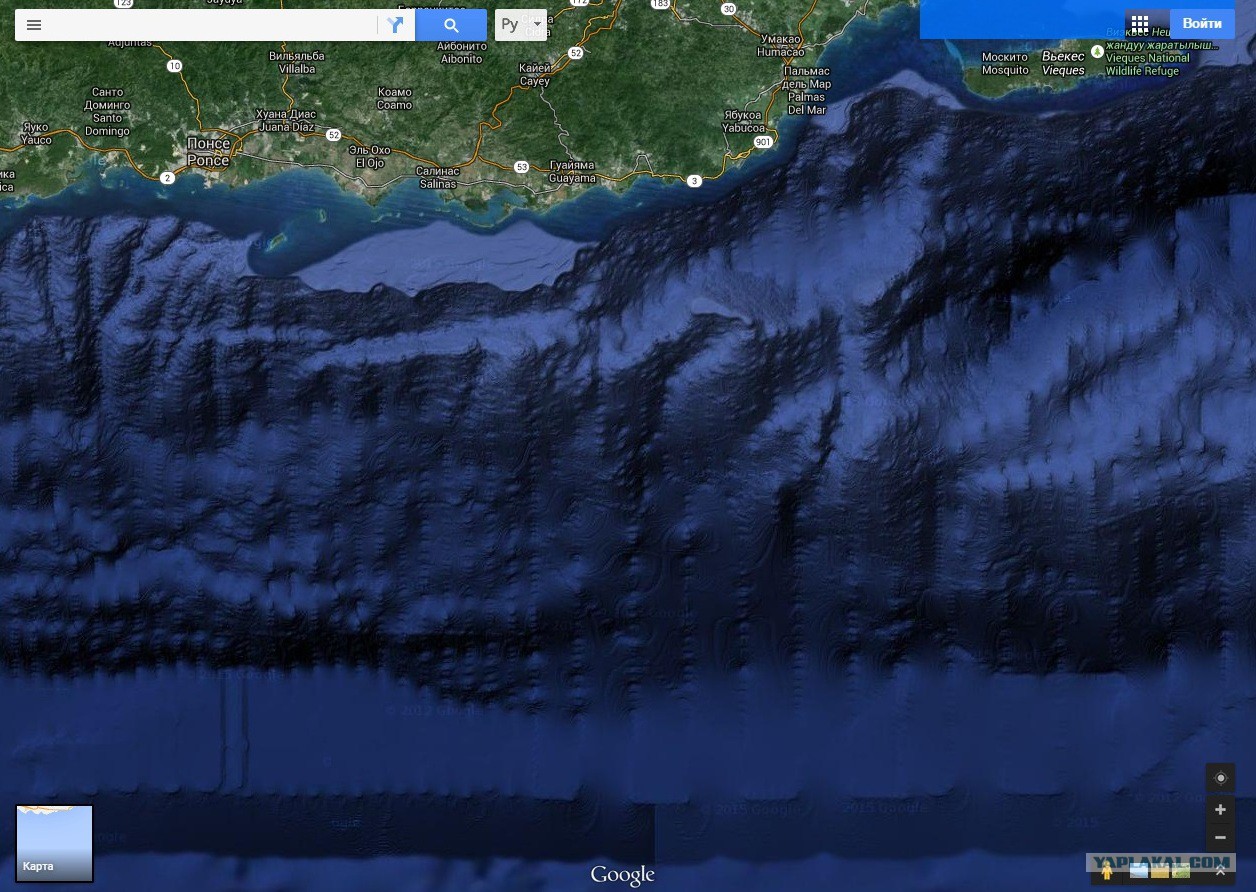The height and width of the screenshot is (892, 1256).
Task: Click the "Вильяльба Villalba" town label
Action: (298, 62)
